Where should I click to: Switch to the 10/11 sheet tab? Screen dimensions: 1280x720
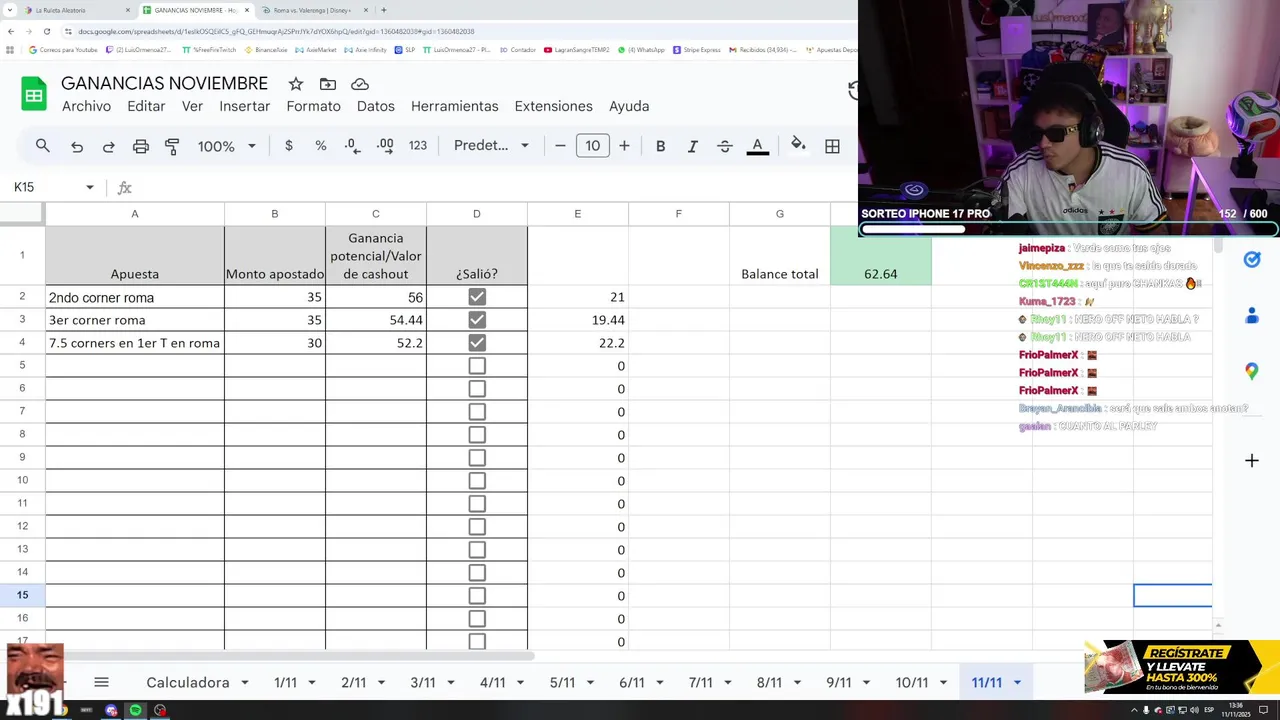click(912, 683)
